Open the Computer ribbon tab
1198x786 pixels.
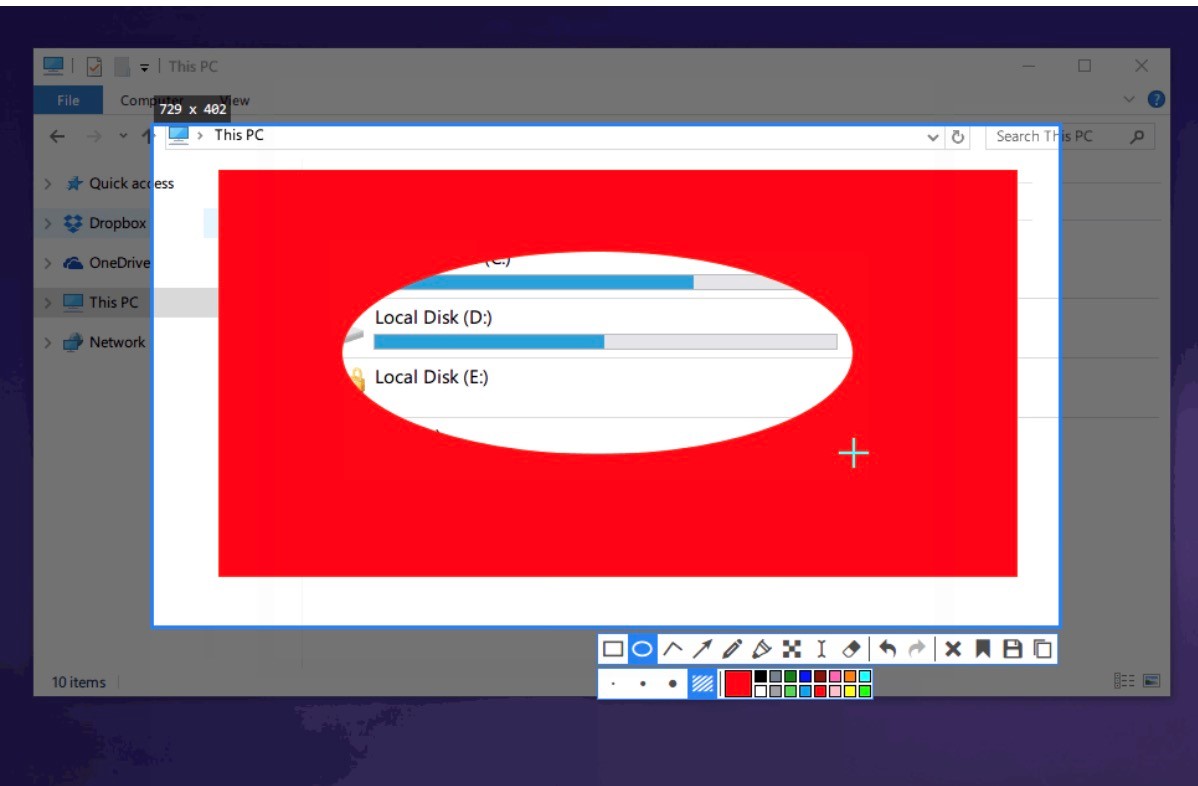(151, 100)
